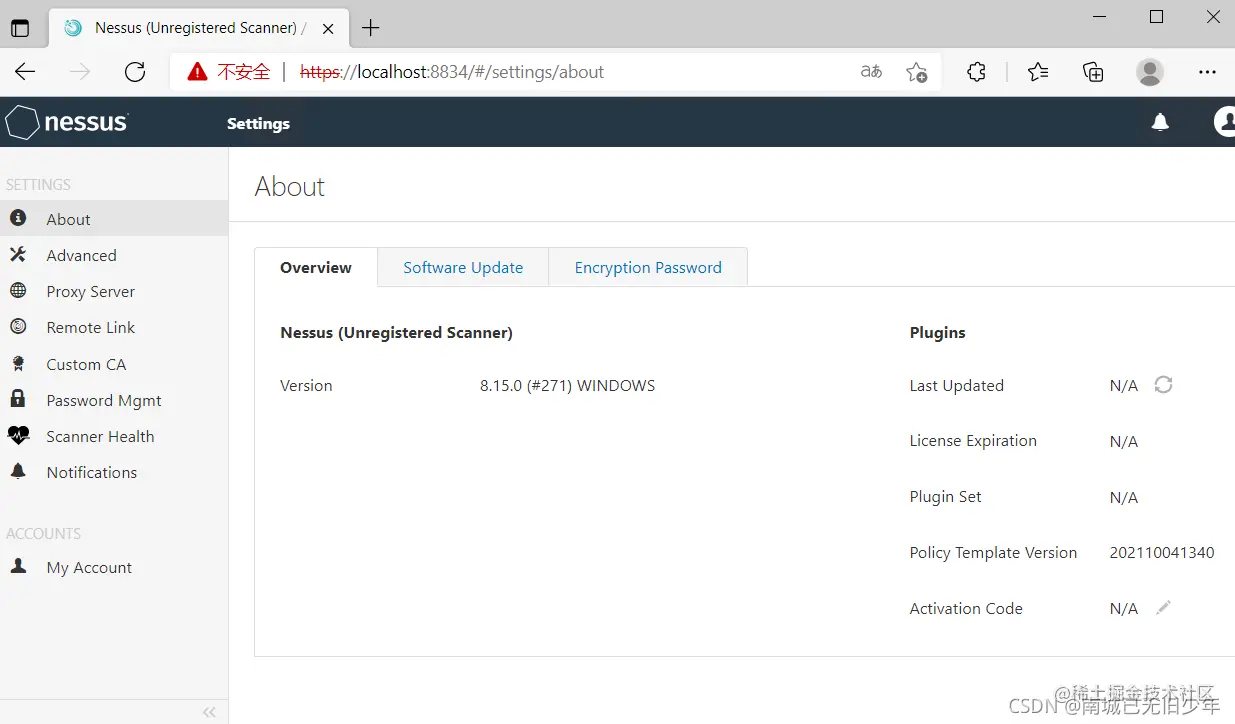Click the translate icon in address bar
Image resolution: width=1235 pixels, height=724 pixels.
(x=871, y=72)
